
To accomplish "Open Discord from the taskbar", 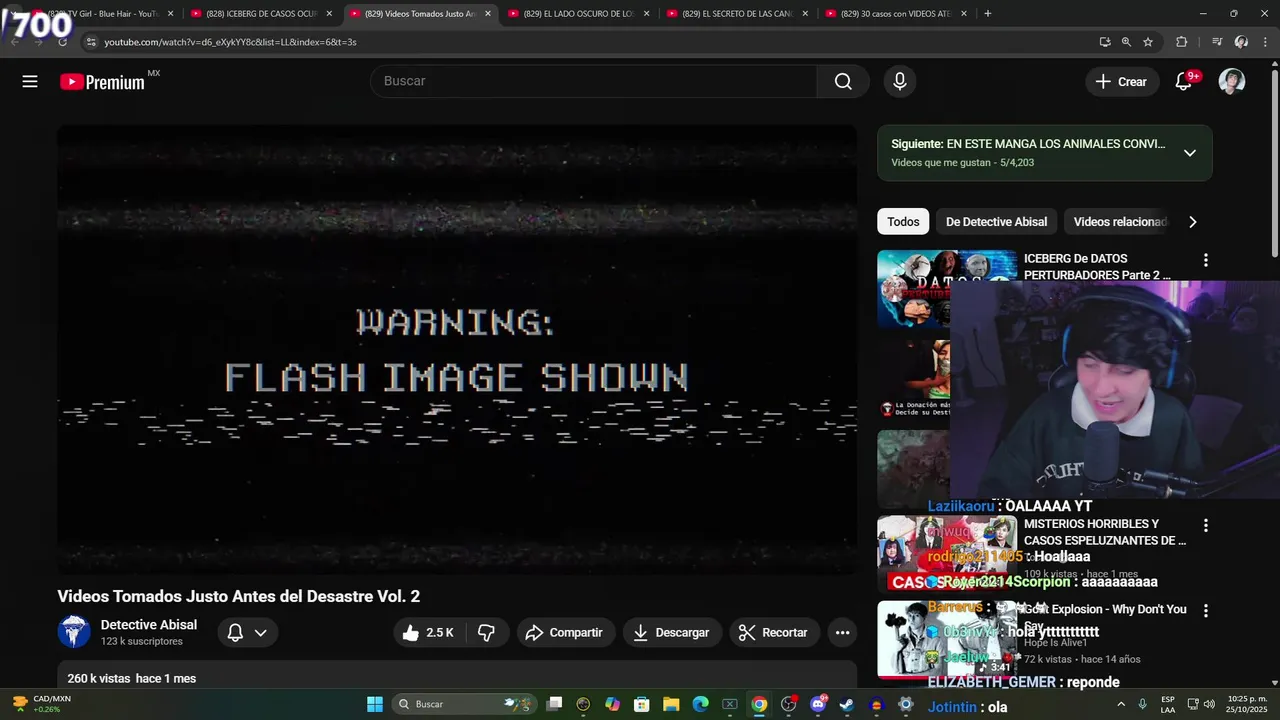I will click(x=818, y=704).
